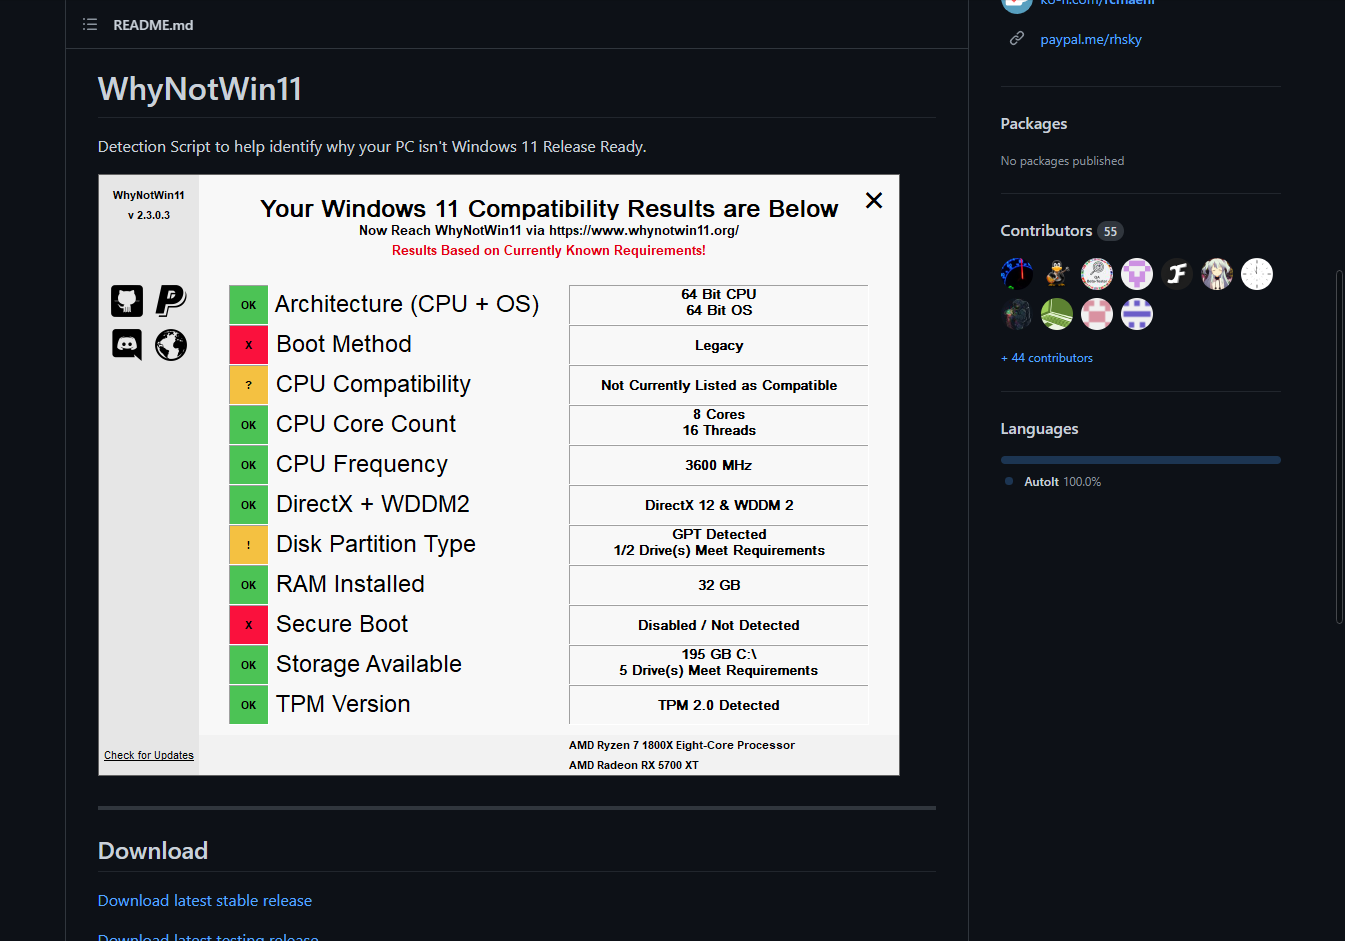Click the '3600 MHz' frequency result cell
1345x941 pixels.
719,465
